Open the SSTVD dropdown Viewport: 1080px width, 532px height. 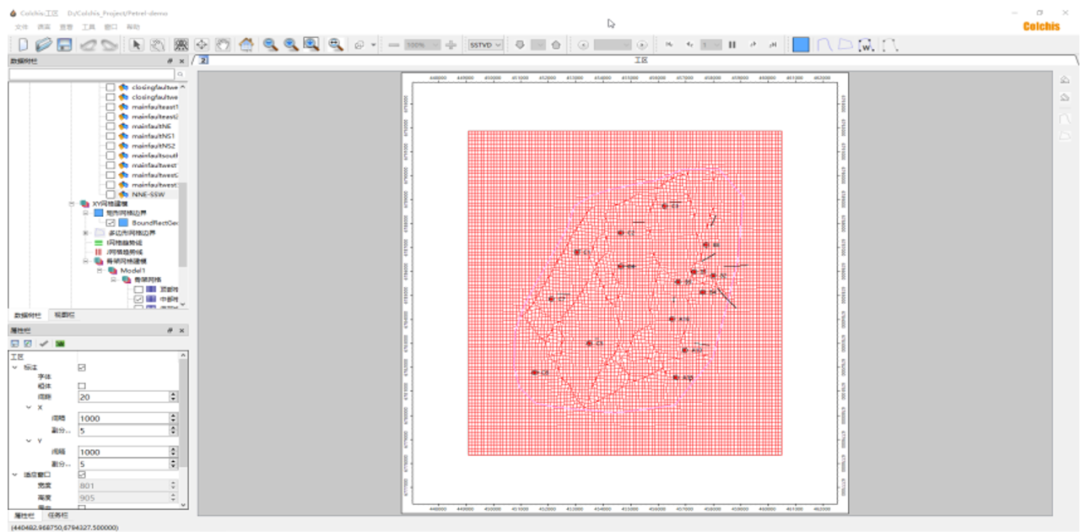485,45
